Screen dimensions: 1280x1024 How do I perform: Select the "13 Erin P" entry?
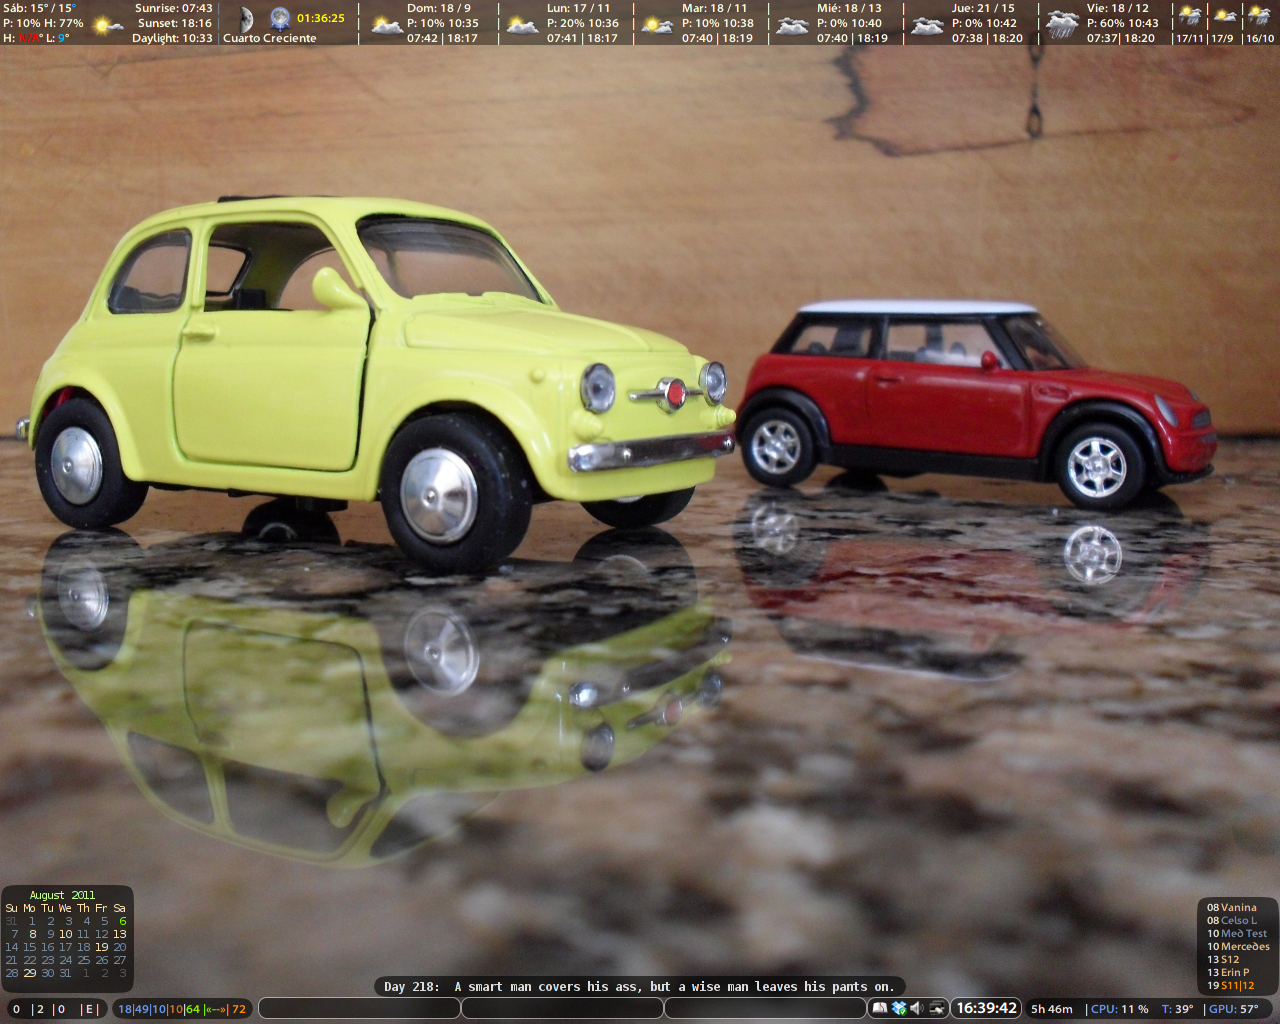point(1228,973)
